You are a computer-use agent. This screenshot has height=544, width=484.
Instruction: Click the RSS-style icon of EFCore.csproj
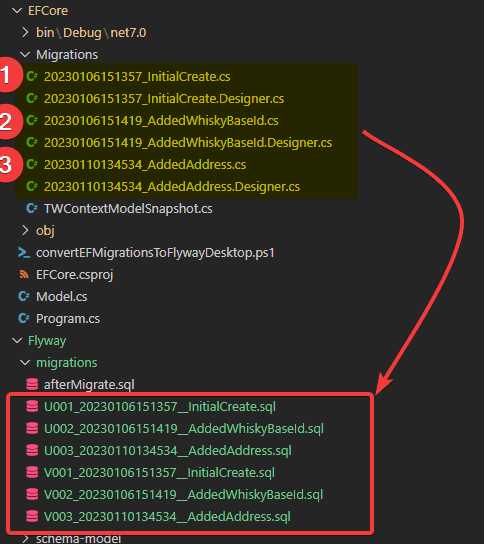[x=24, y=274]
